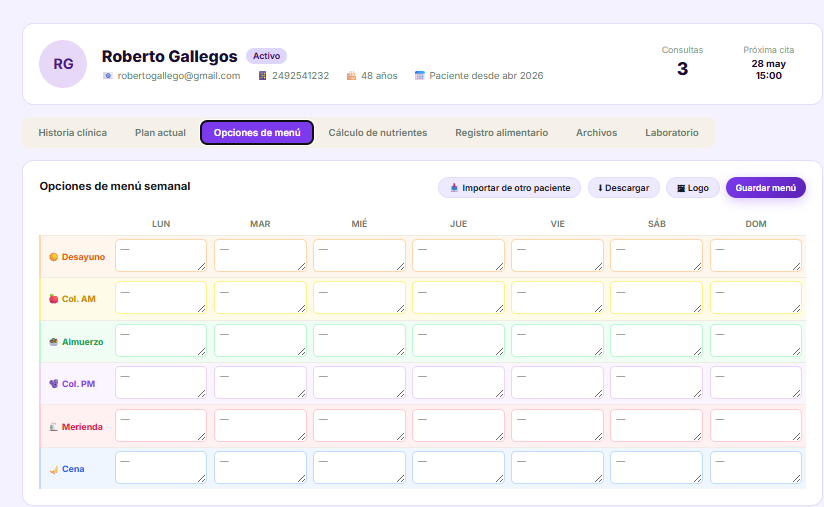The image size is (824, 507).
Task: Click the Almuerzo salad icon
Action: coord(54,342)
